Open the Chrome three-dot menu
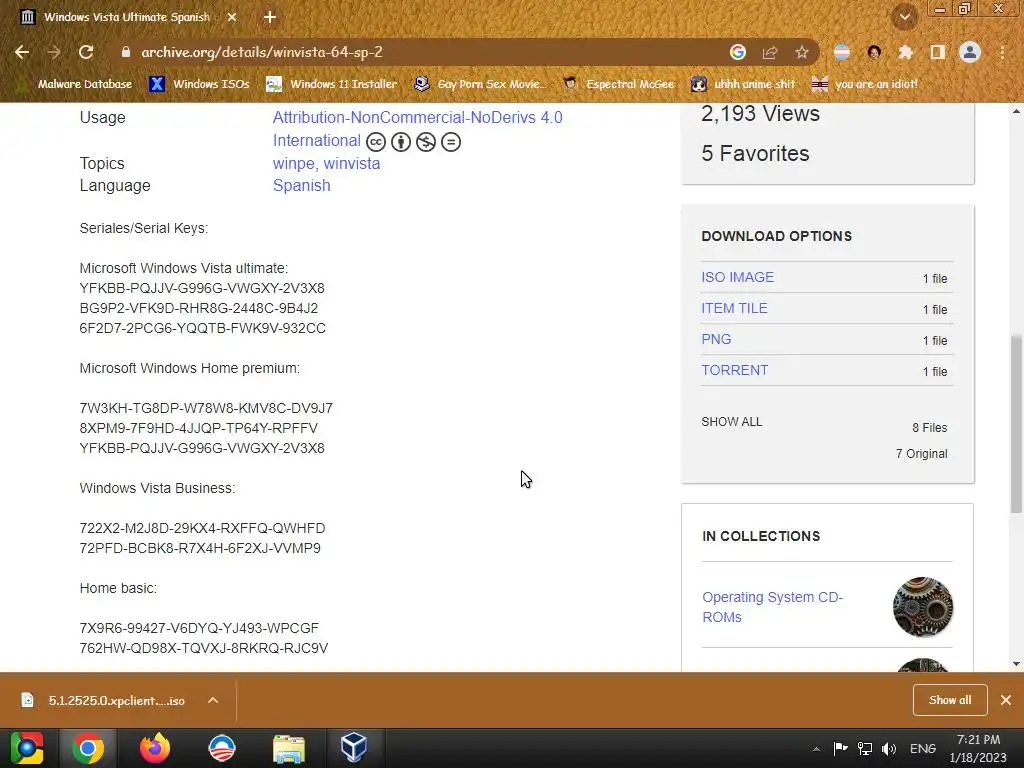 pyautogui.click(x=1002, y=52)
